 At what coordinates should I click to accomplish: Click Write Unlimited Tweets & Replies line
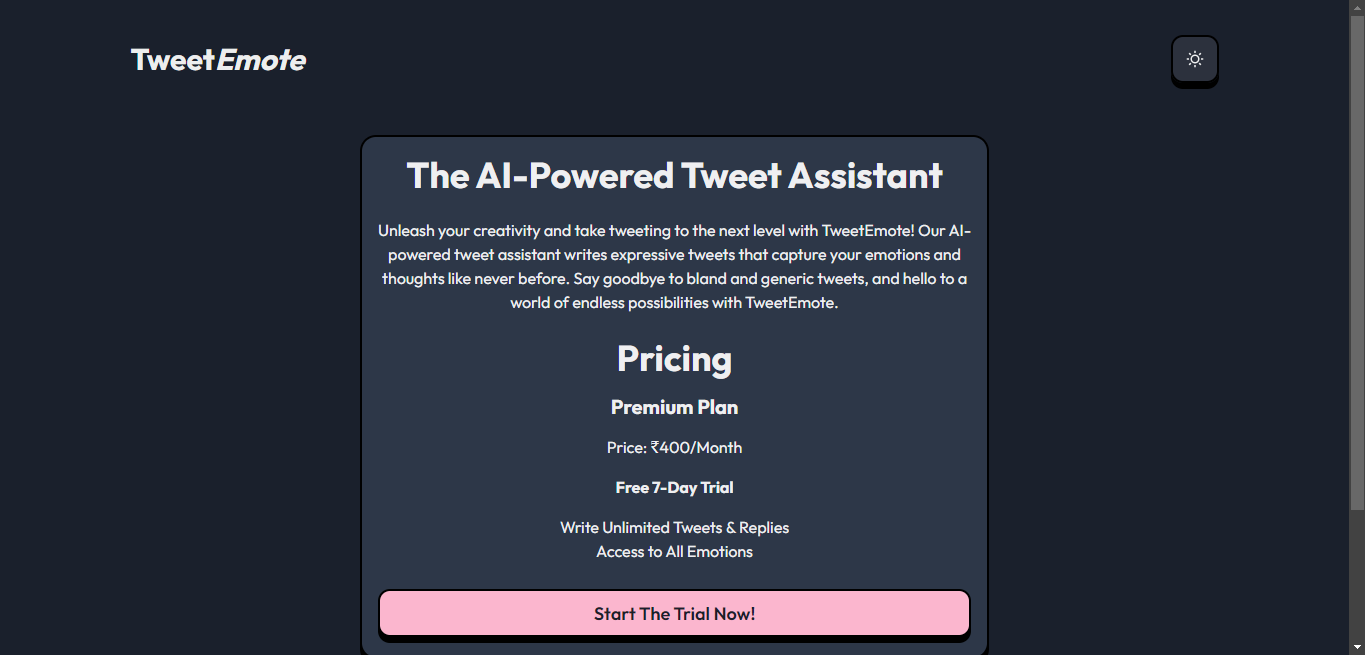tap(674, 527)
